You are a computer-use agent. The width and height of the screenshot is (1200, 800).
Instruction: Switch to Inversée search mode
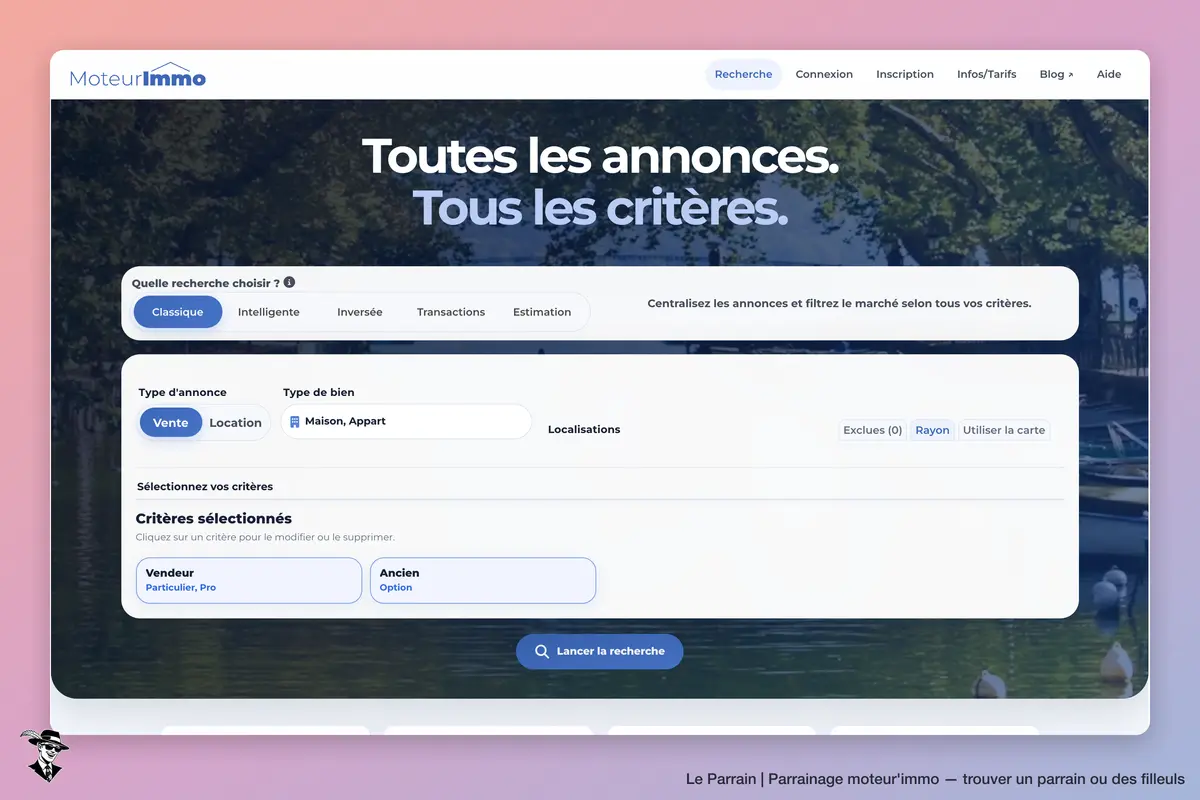pyautogui.click(x=360, y=312)
